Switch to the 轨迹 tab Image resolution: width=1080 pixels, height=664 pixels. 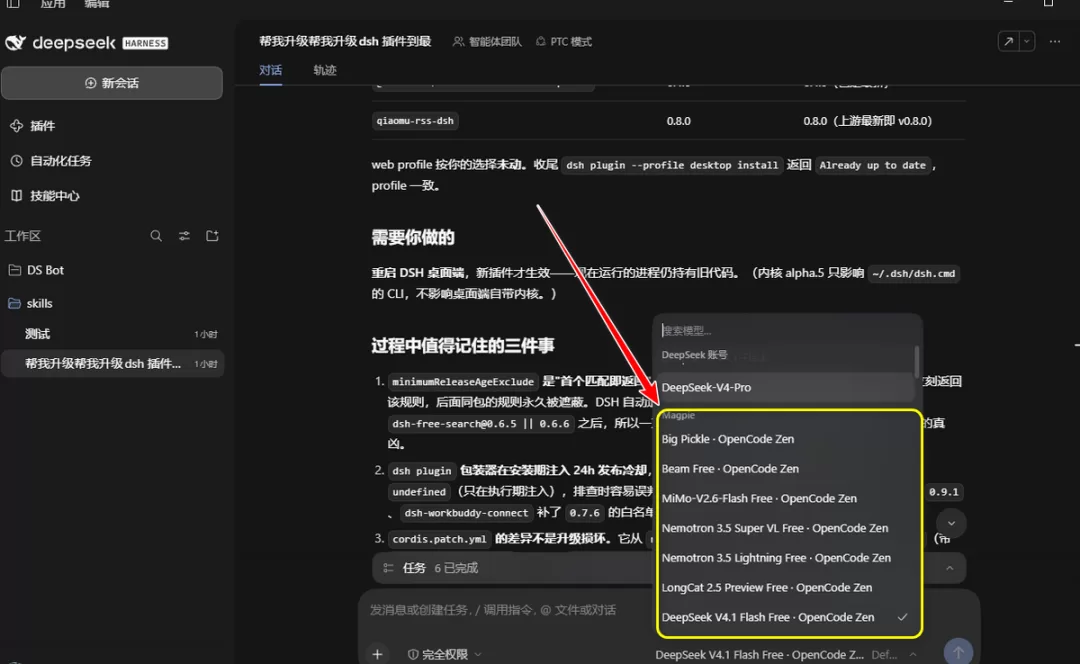pos(324,70)
